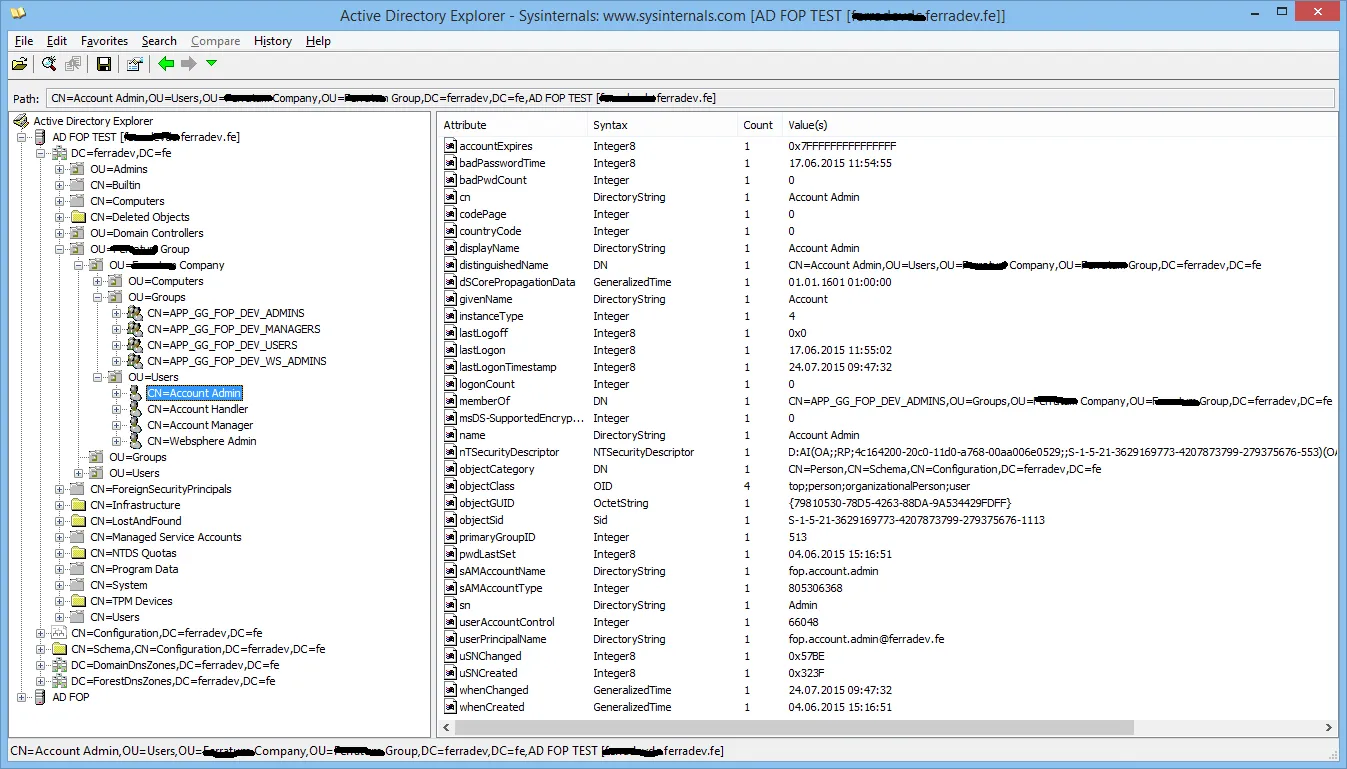The height and width of the screenshot is (769, 1347).
Task: Expand the APP_GG_FOP_DEV_MANAGERS group node
Action: pyautogui.click(x=117, y=329)
